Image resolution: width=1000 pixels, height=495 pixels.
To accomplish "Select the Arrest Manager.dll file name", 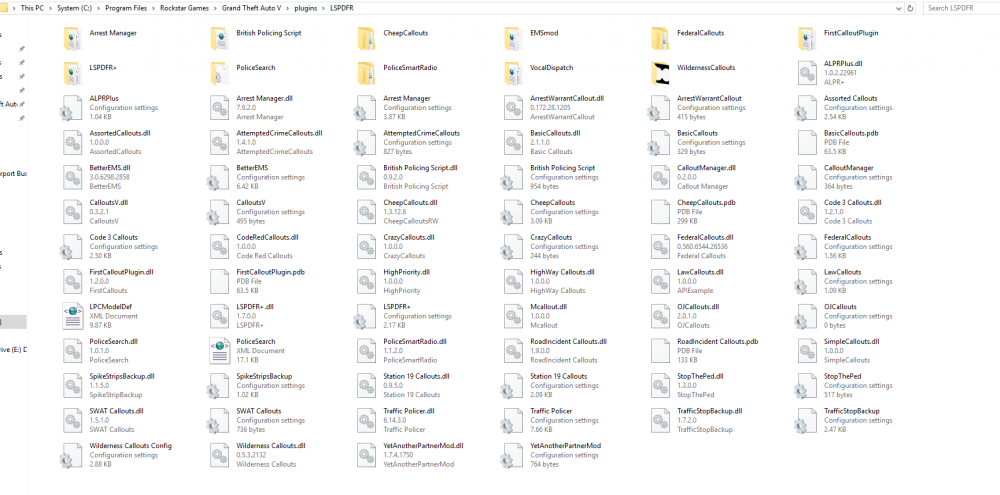I will click(x=264, y=99).
